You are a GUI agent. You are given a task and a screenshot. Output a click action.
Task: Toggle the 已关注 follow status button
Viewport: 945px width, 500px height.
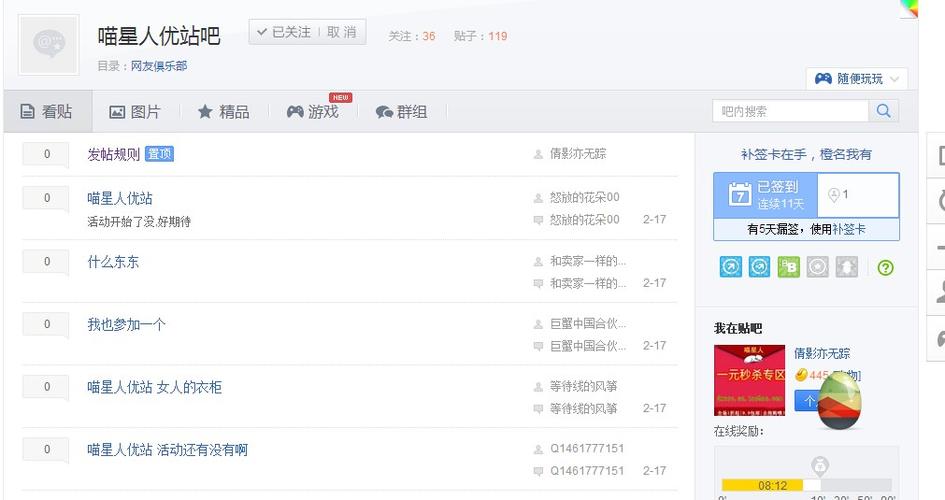[284, 32]
